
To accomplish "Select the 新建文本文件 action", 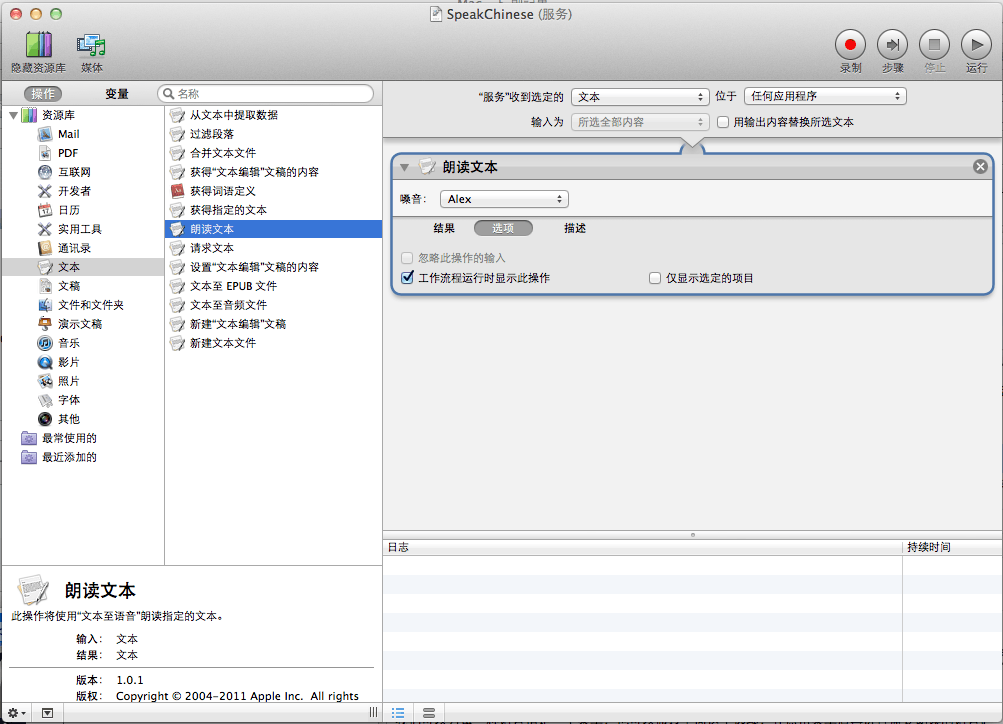I will [x=274, y=343].
